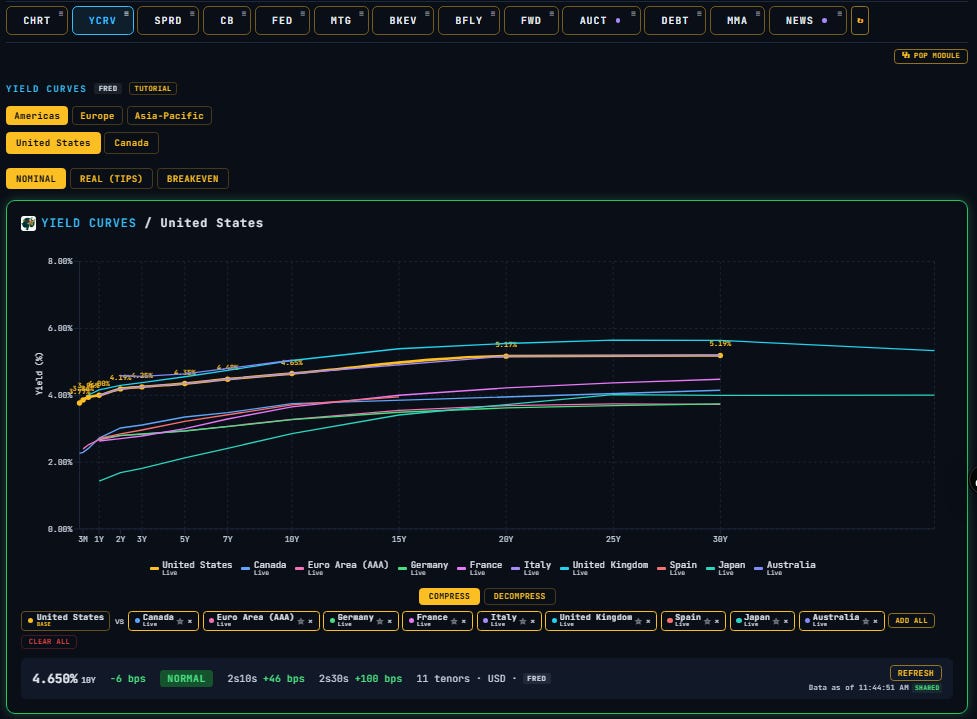Toggle Italy series in chart legend

point(531,566)
